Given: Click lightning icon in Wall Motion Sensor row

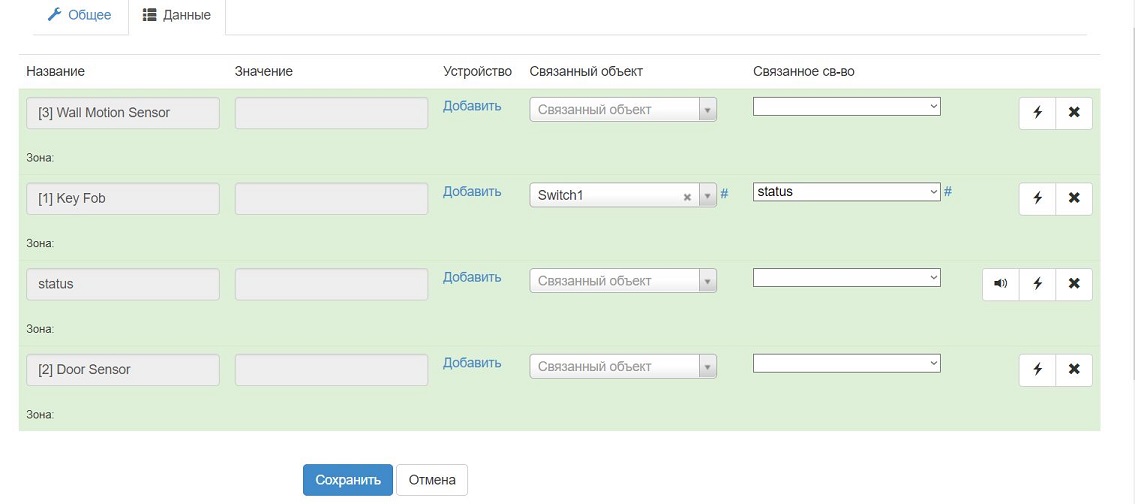Looking at the screenshot, I should 1037,113.
